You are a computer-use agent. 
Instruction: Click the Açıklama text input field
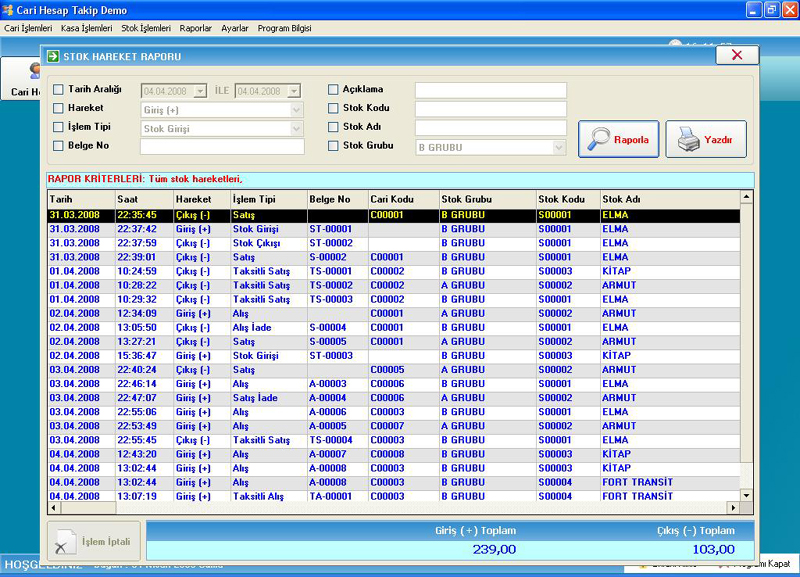(490, 90)
